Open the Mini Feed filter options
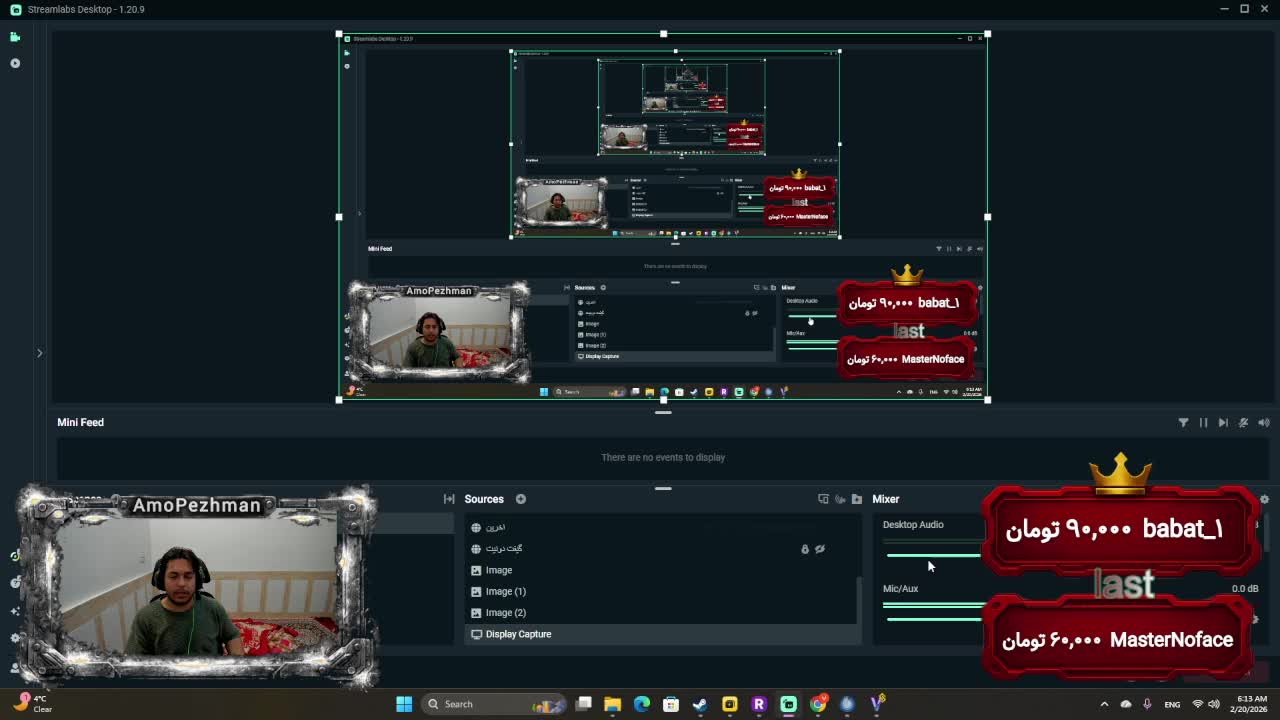The image size is (1280, 720). coord(1183,423)
